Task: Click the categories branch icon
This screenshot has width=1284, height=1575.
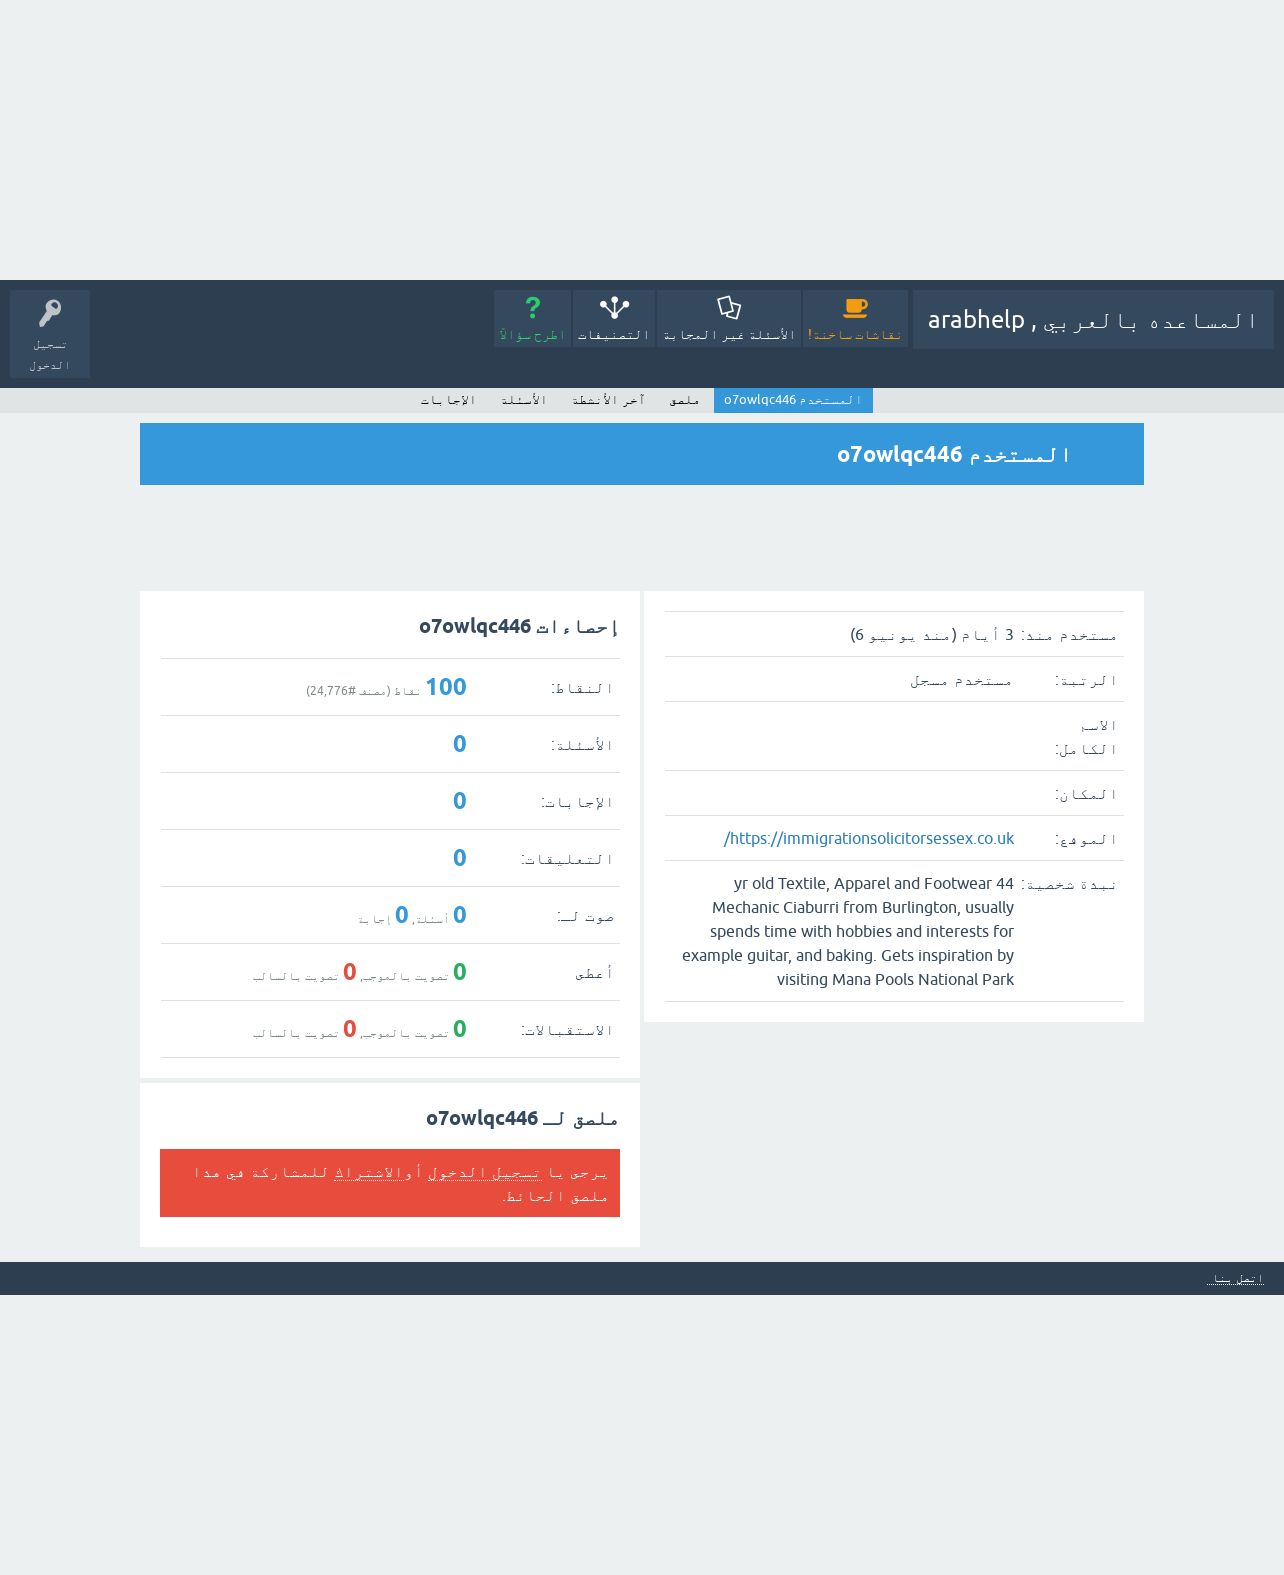Action: click(x=614, y=307)
